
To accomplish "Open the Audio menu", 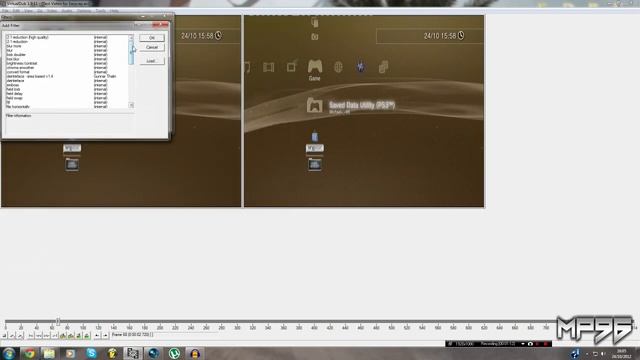I will tap(67, 11).
